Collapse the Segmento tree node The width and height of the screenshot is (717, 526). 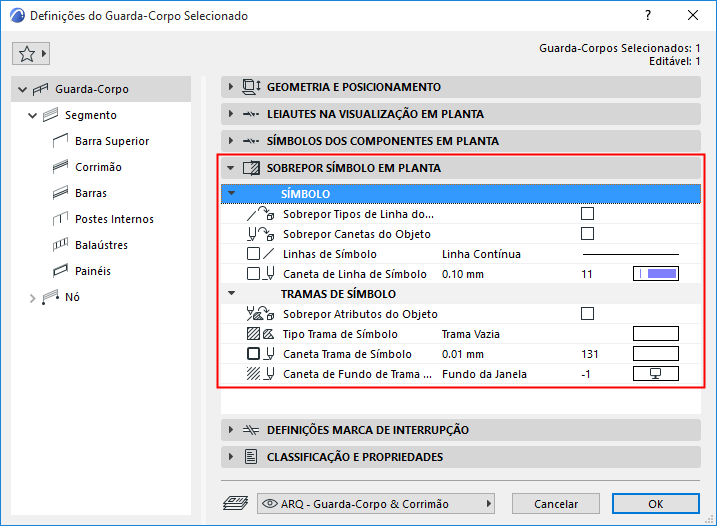pos(32,115)
